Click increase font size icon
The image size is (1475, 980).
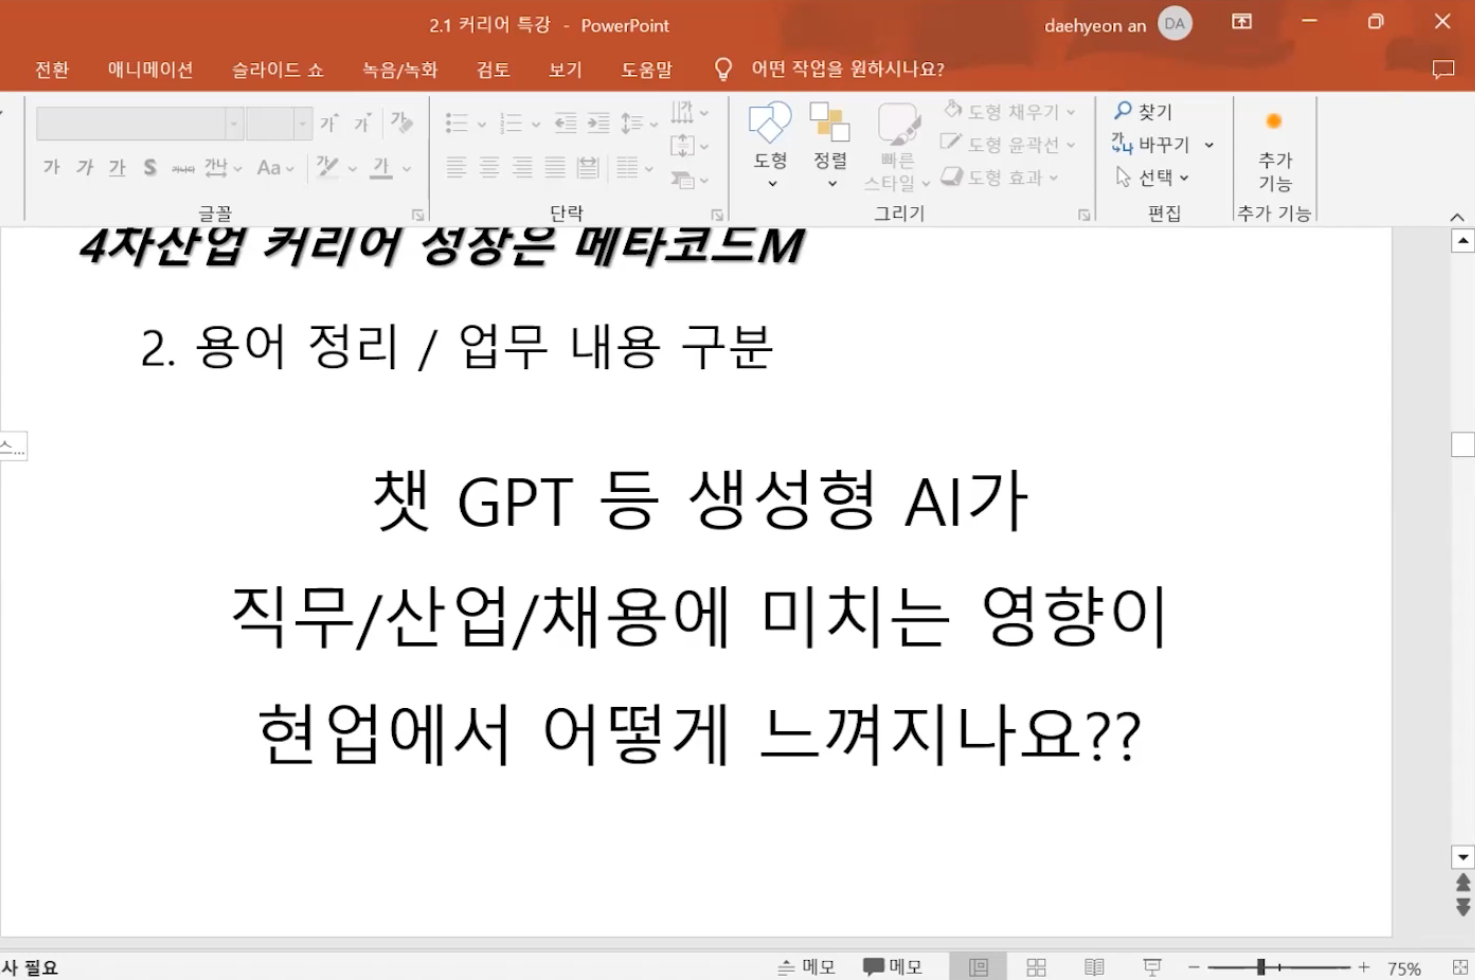(329, 123)
